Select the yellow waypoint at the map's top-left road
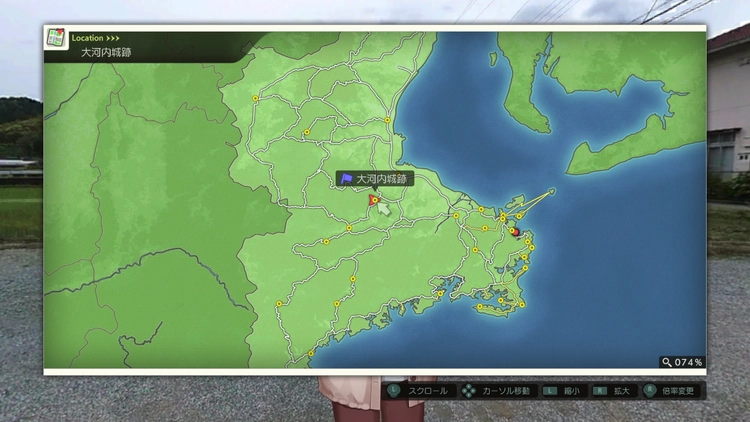Viewport: 750px width, 422px height. point(255,98)
